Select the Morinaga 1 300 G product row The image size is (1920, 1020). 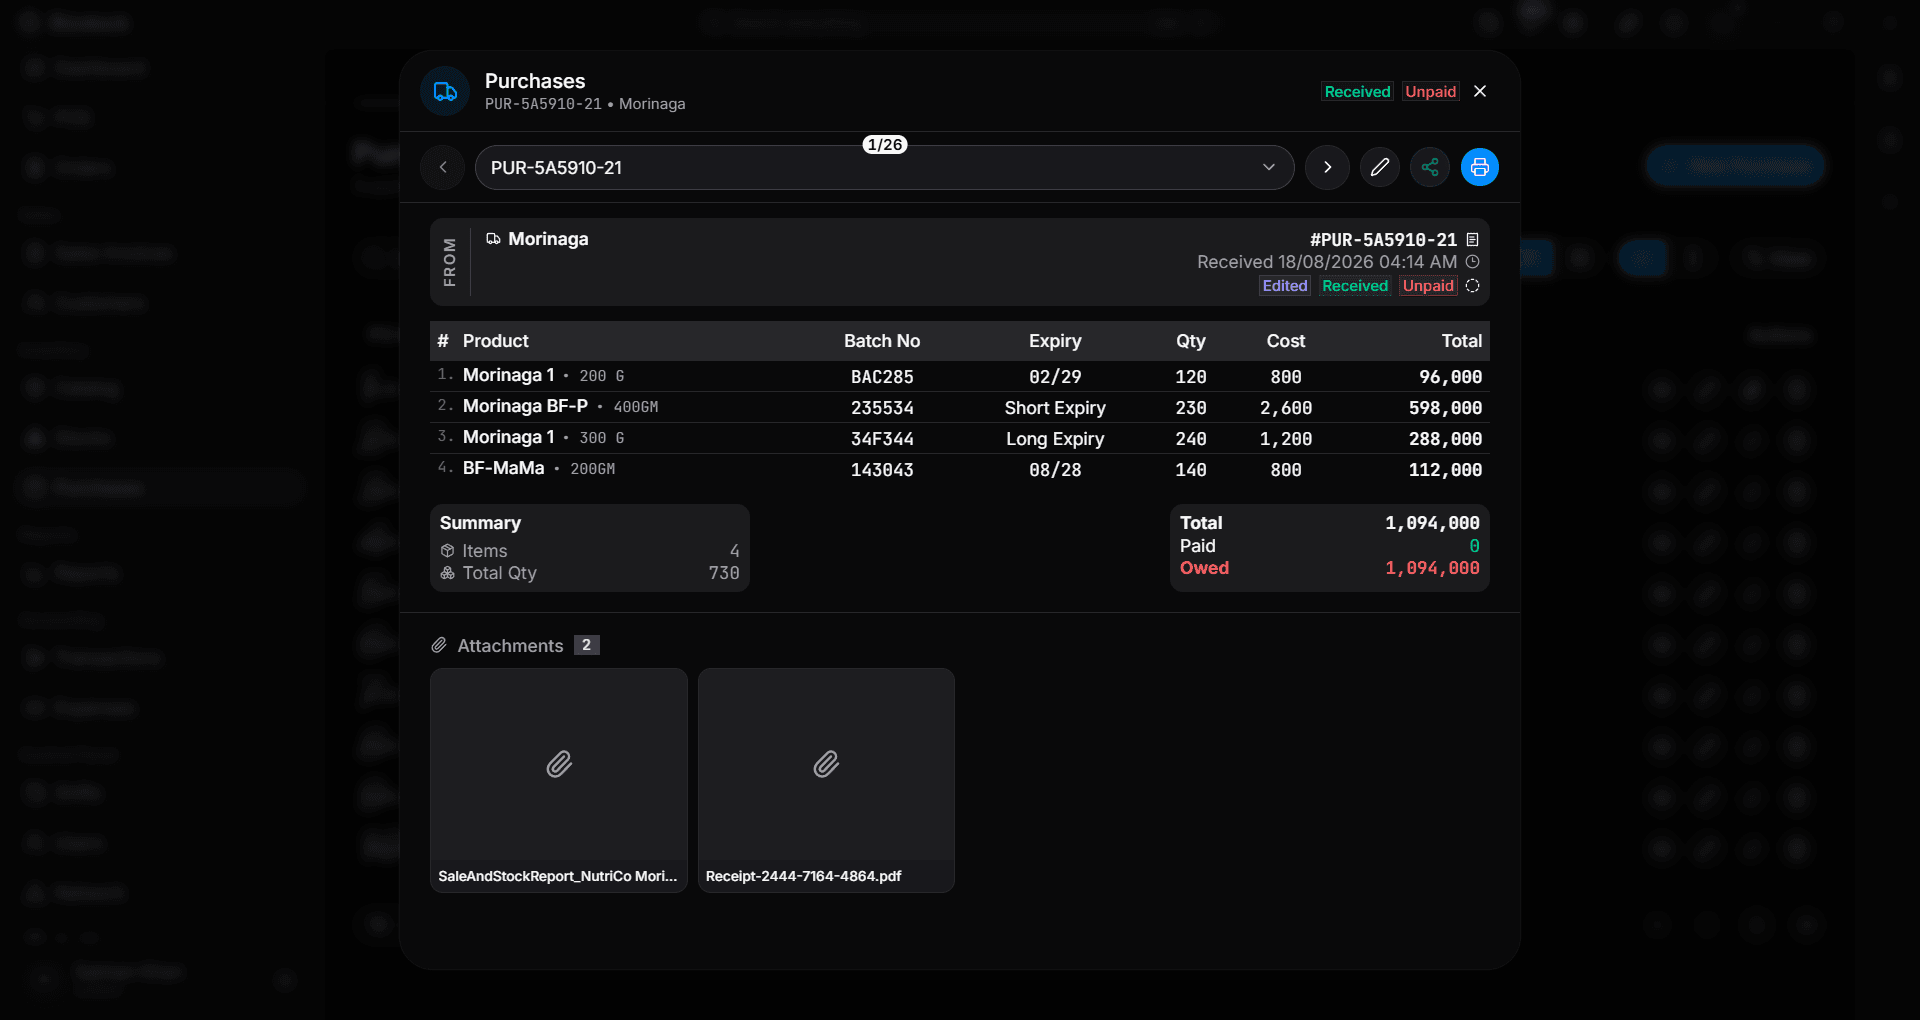960,438
